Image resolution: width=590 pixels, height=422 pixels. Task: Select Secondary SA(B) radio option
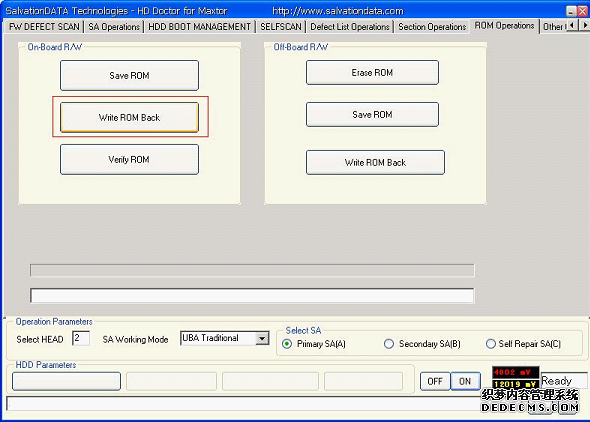(389, 344)
